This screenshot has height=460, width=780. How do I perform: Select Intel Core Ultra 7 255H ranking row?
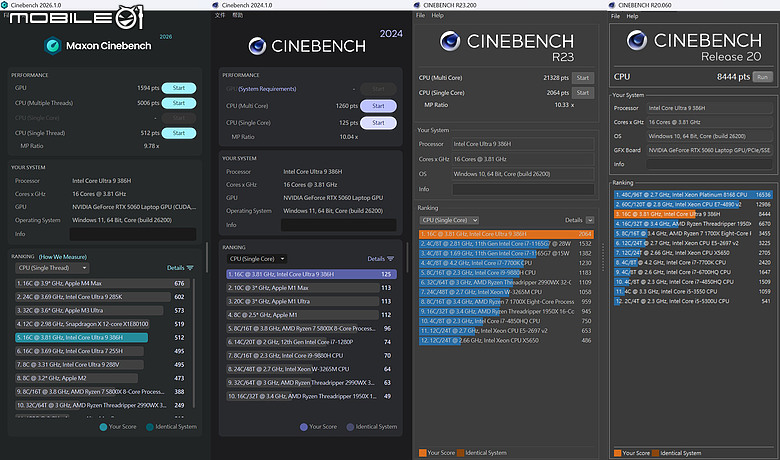tap(101, 351)
